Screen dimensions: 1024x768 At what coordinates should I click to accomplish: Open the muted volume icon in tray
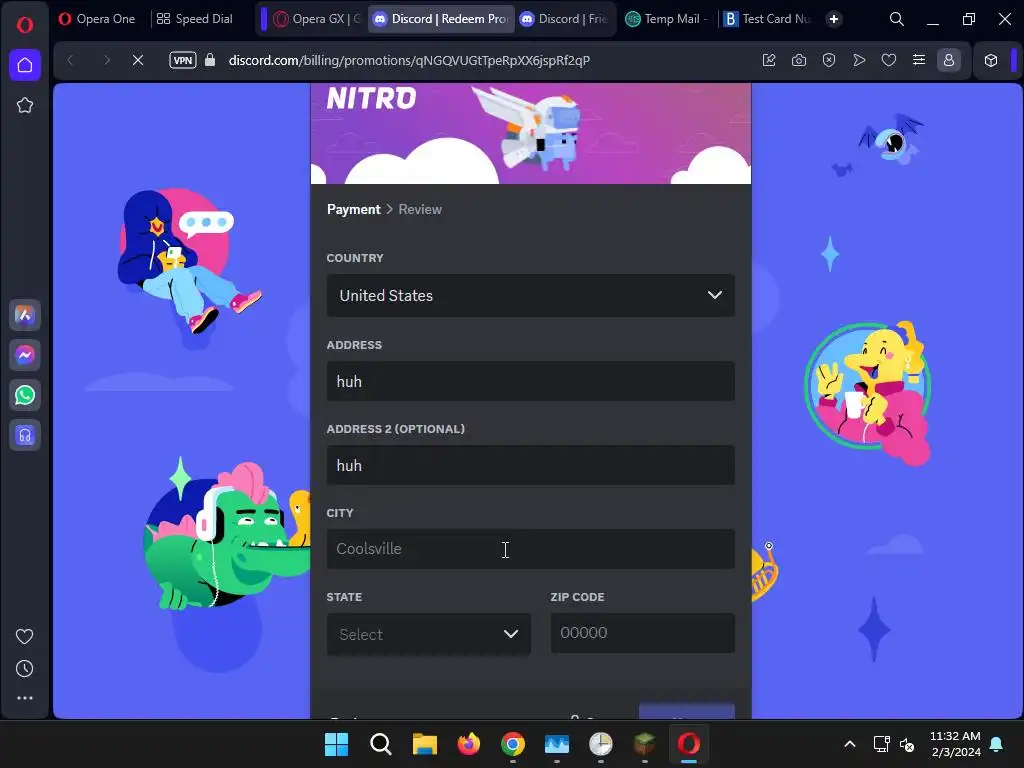906,744
